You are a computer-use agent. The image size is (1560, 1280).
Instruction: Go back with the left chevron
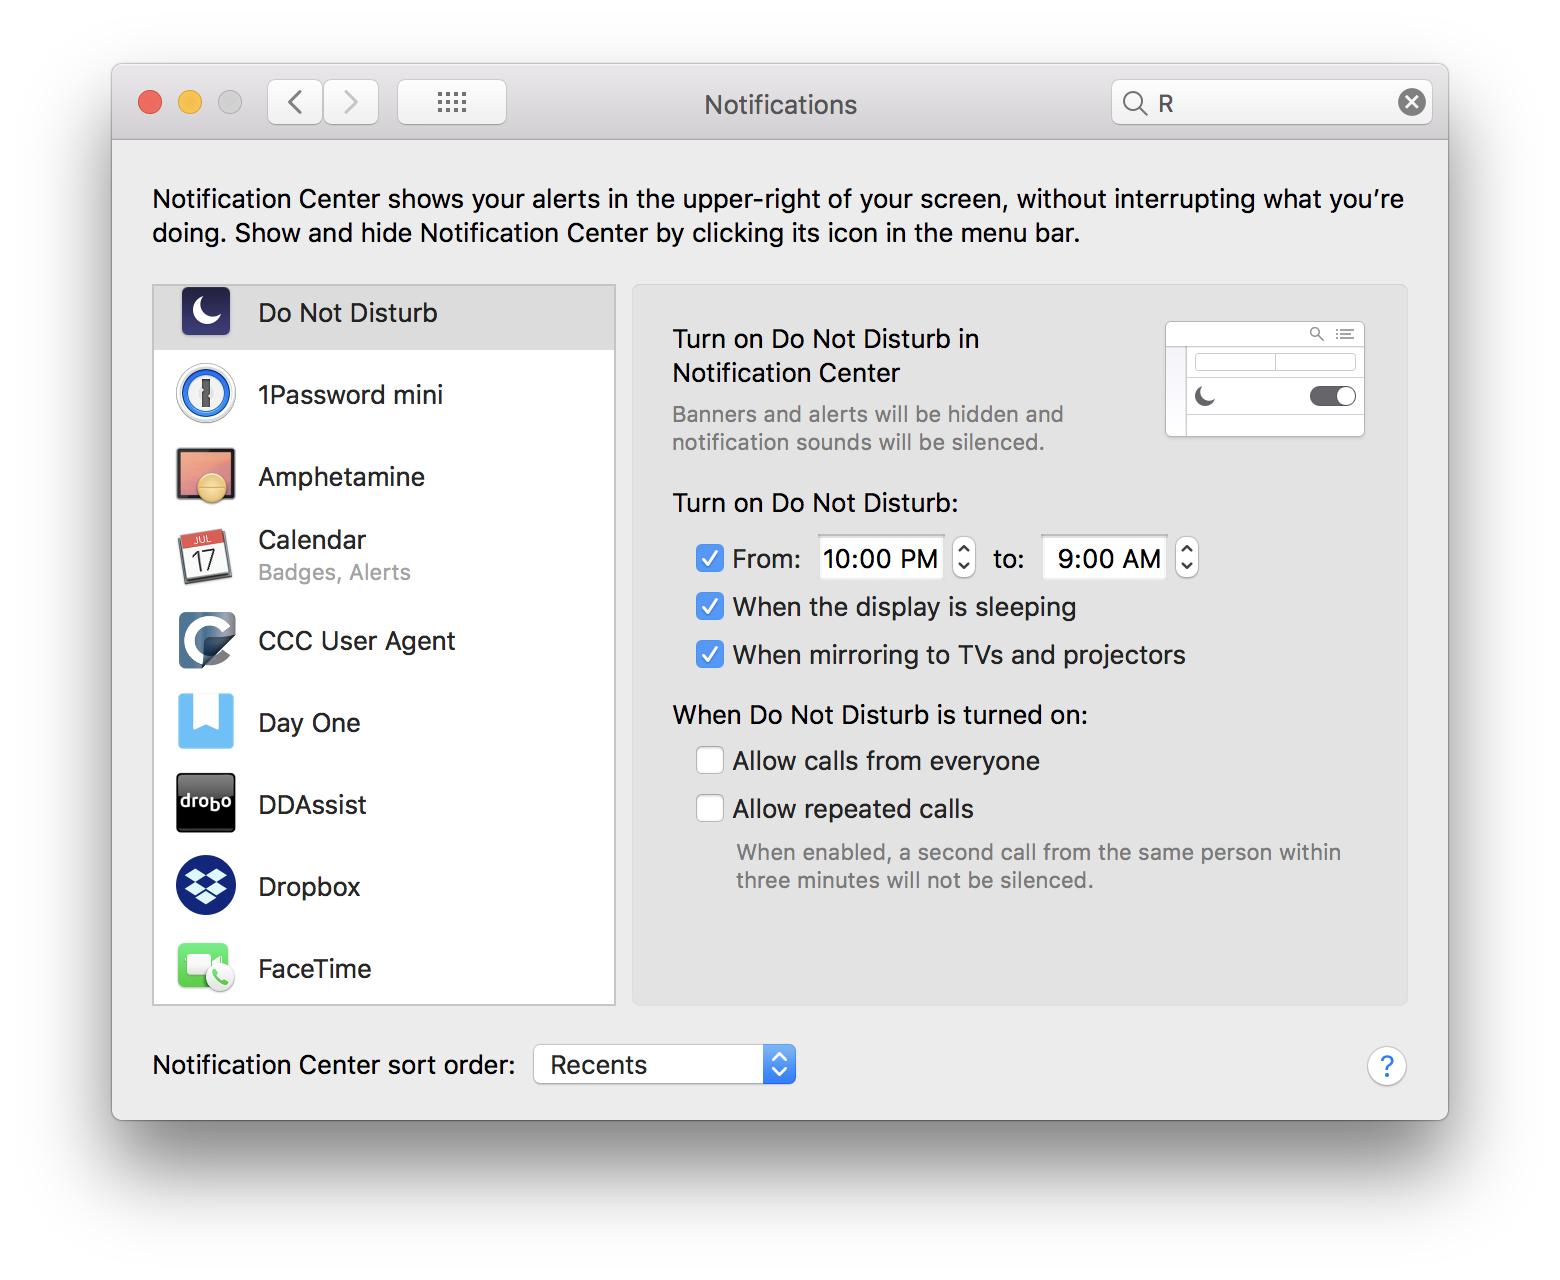point(295,102)
